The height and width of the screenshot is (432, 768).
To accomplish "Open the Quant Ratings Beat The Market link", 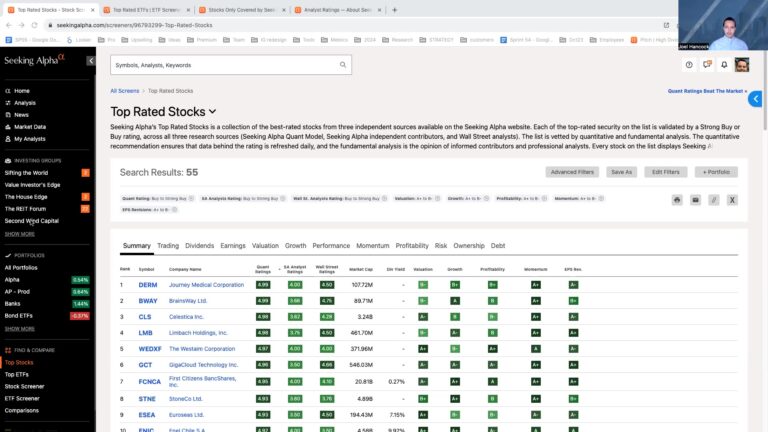I will pyautogui.click(x=707, y=91).
